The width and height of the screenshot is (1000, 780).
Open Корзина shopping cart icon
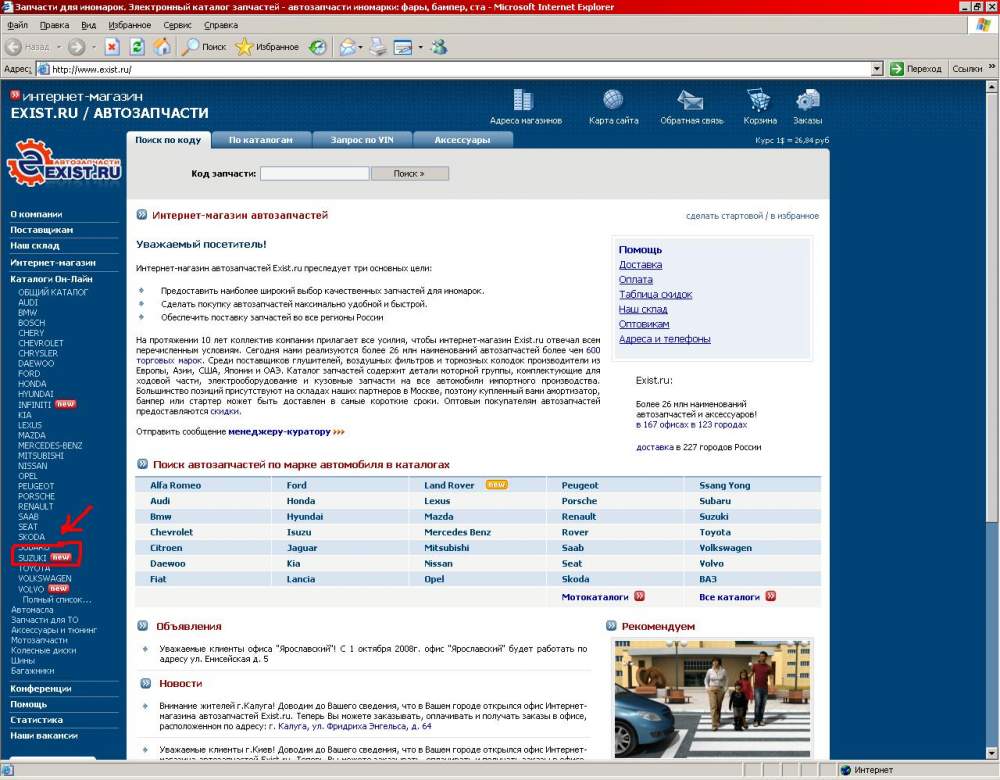(x=759, y=99)
